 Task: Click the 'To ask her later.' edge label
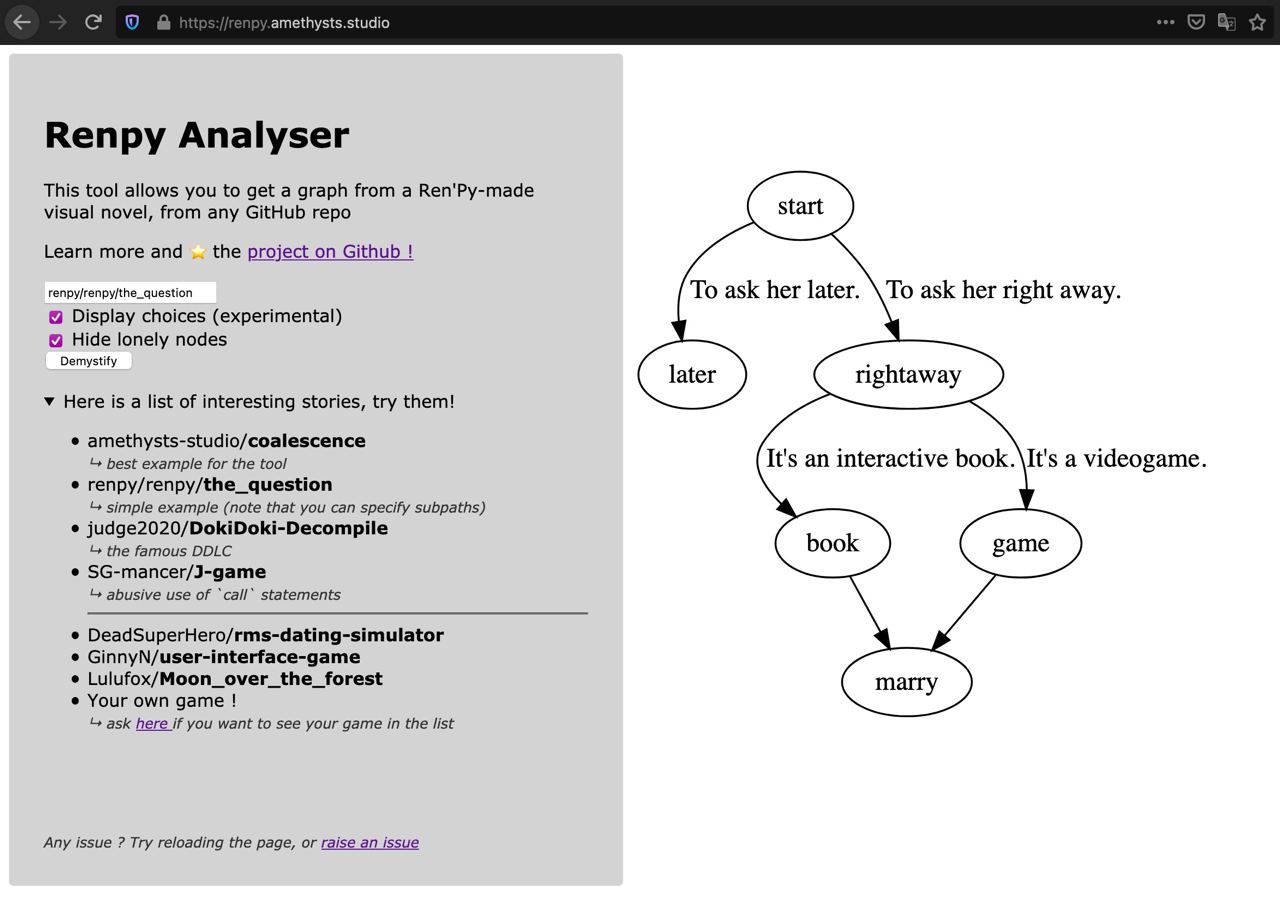[775, 290]
